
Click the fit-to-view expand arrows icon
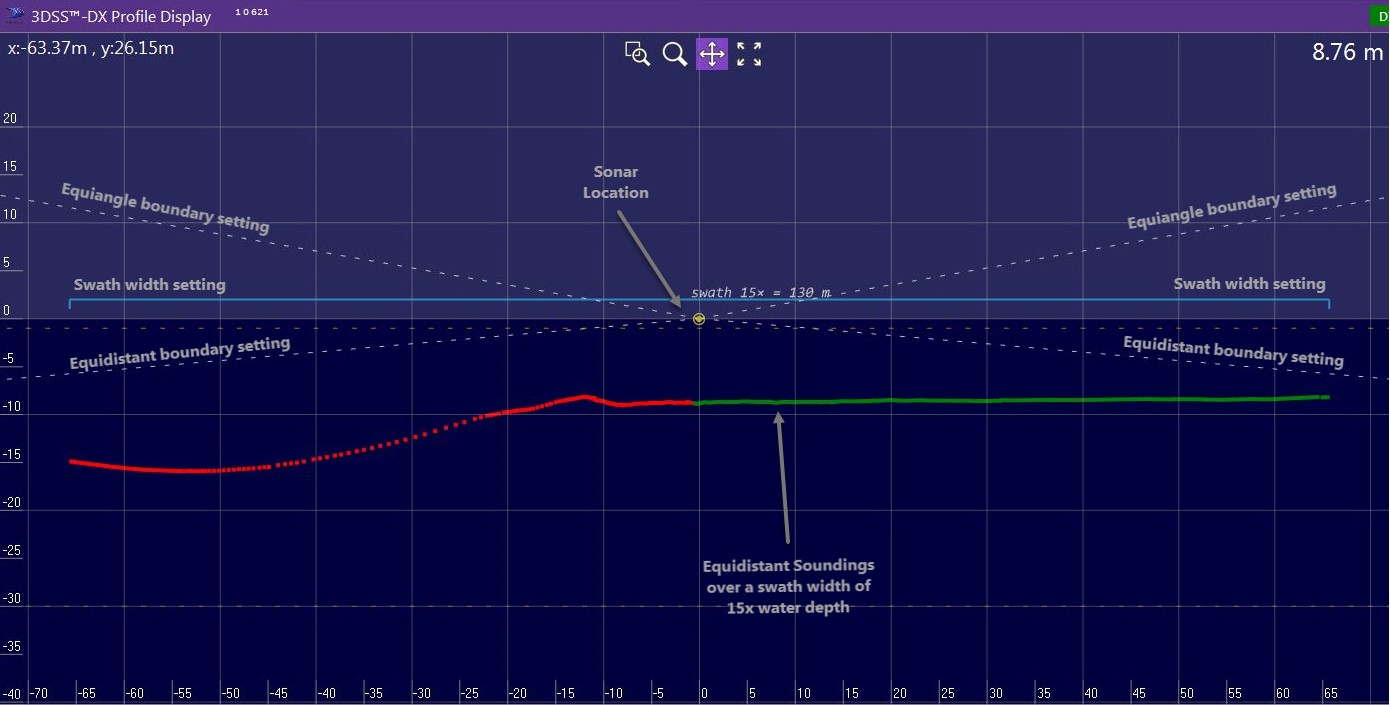click(x=749, y=54)
